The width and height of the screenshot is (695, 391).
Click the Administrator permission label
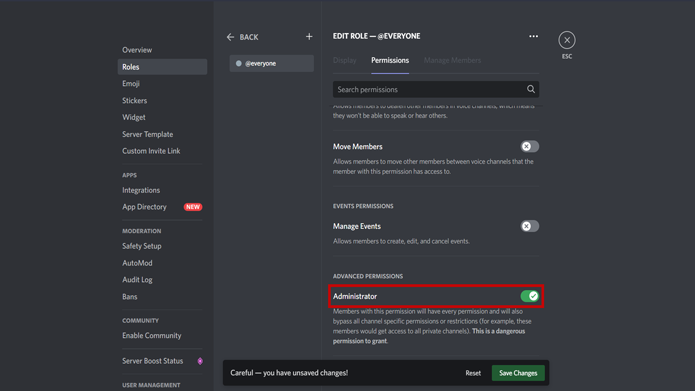coord(355,296)
